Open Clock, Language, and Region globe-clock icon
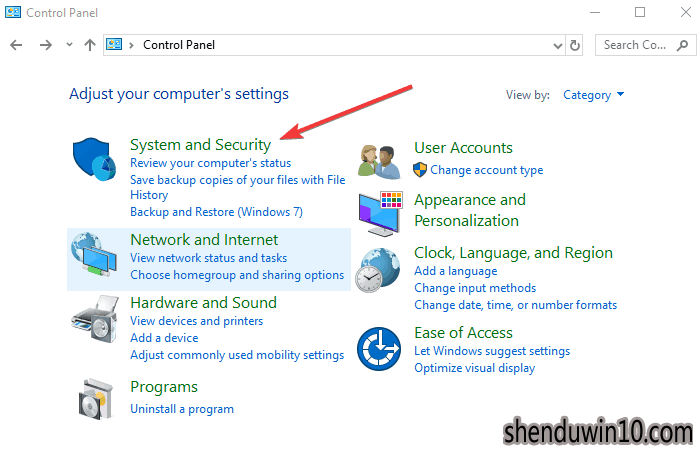The width and height of the screenshot is (698, 458). coord(378,270)
